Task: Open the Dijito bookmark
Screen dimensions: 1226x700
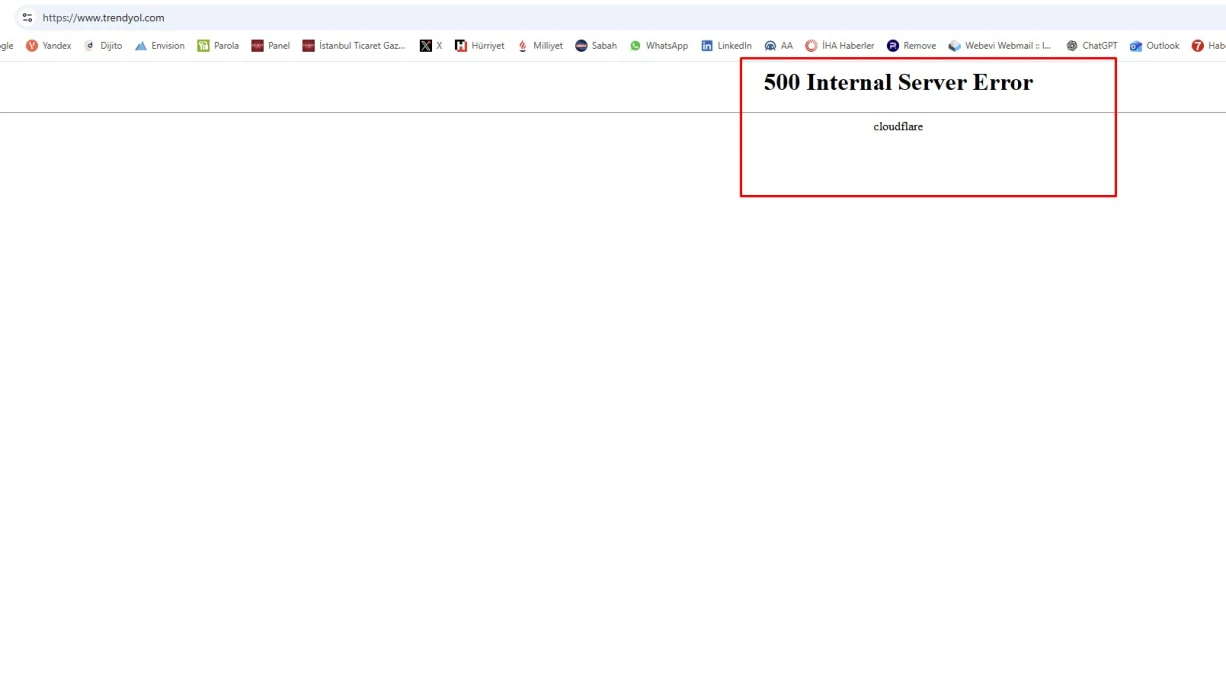Action: pos(103,46)
